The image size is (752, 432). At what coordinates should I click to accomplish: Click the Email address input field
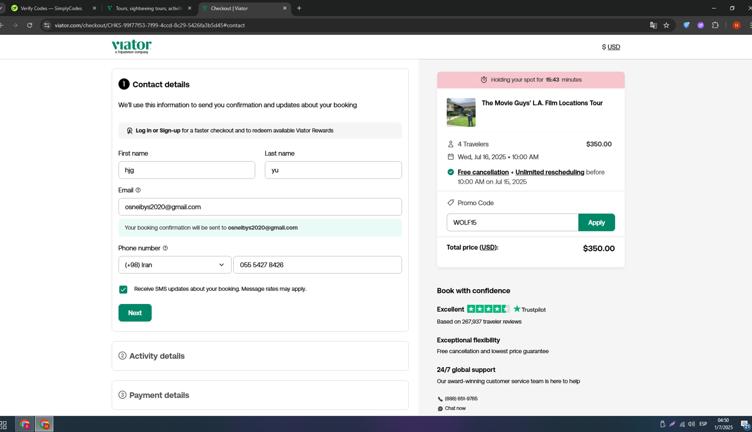point(260,207)
